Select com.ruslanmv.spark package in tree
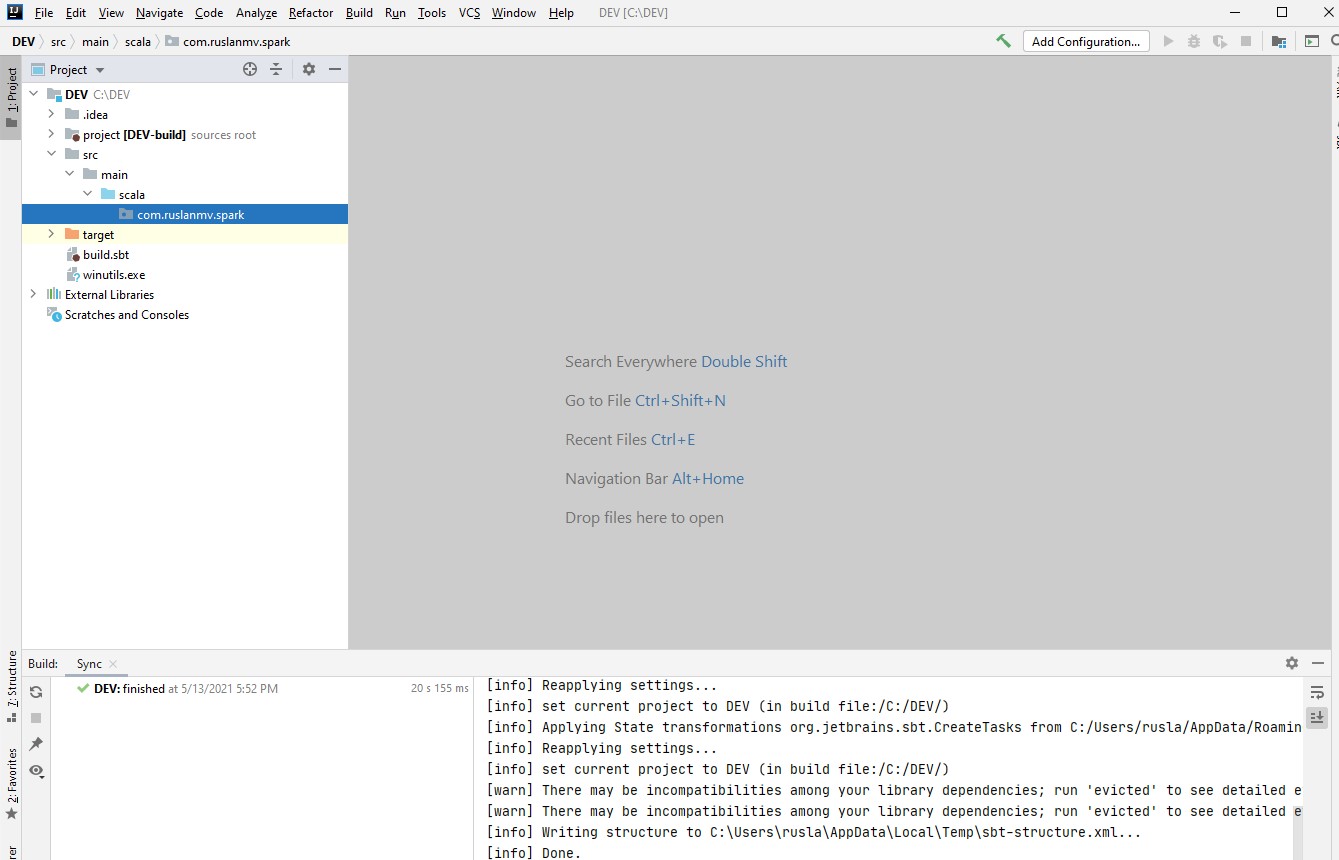The width and height of the screenshot is (1339, 860). point(185,214)
